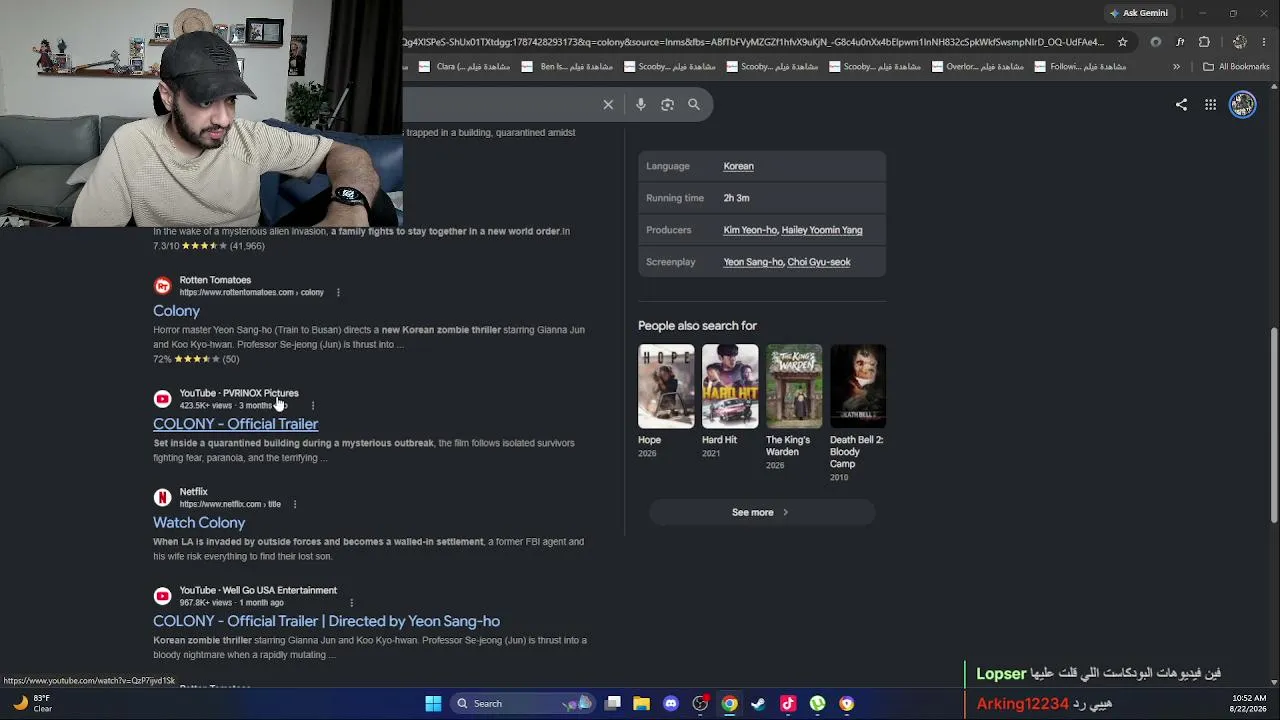Viewport: 1280px width, 720px height.
Task: Click the taskbar Search box
Action: [x=521, y=704]
